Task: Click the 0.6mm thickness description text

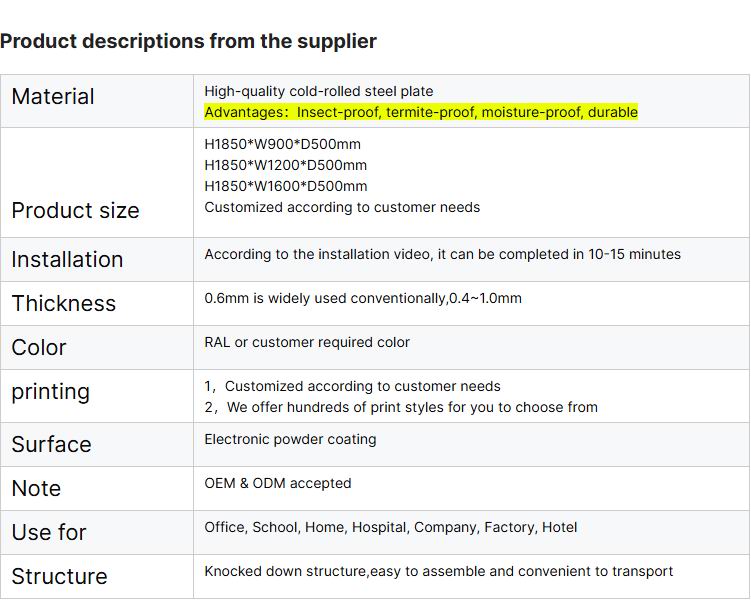Action: tap(363, 298)
